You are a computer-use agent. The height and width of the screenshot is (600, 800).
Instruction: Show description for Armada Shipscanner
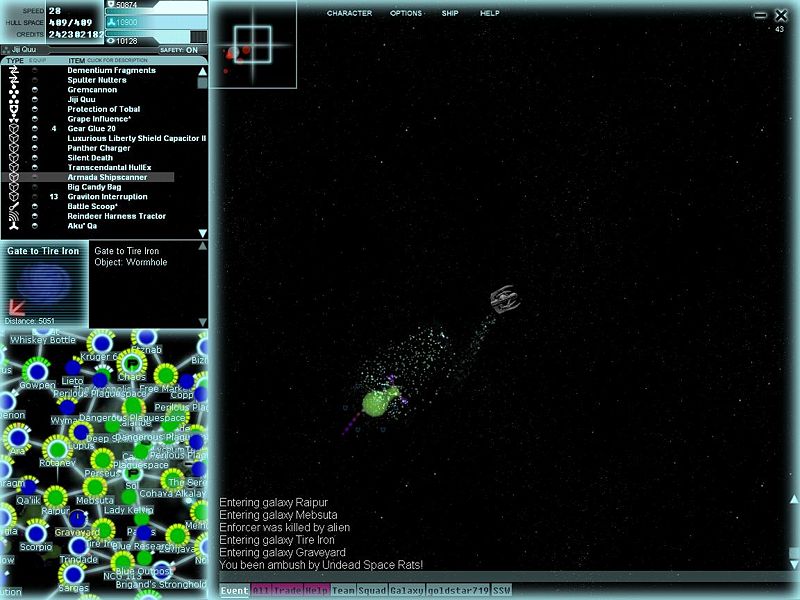click(x=107, y=177)
